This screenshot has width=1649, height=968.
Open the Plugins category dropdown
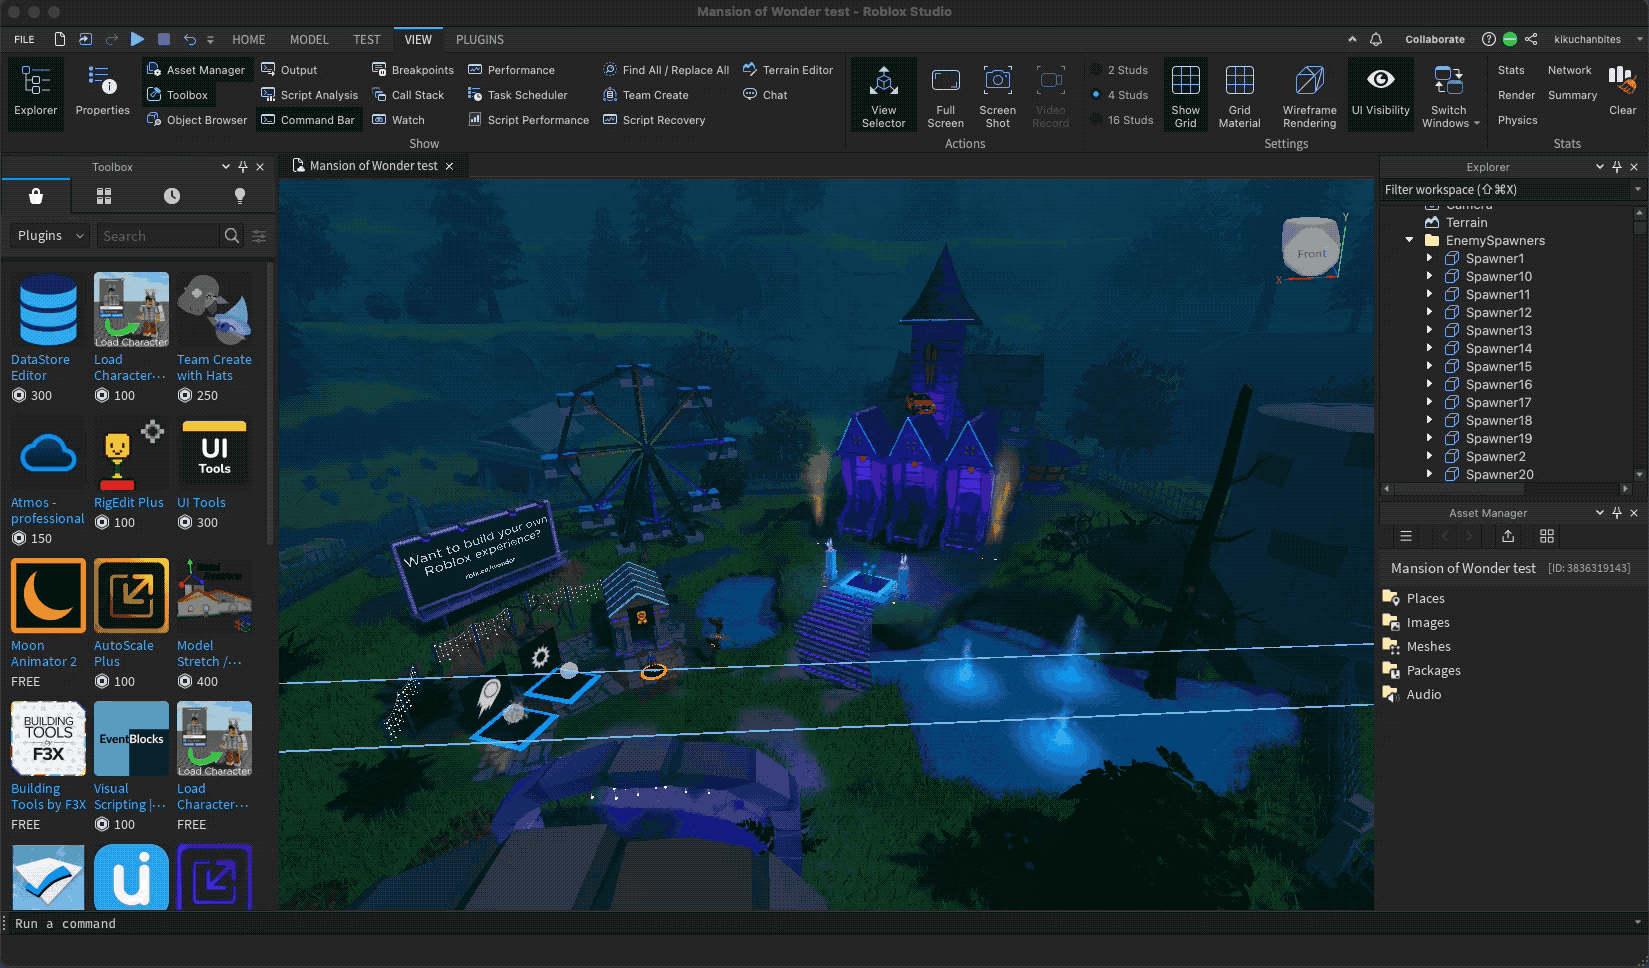(49, 236)
